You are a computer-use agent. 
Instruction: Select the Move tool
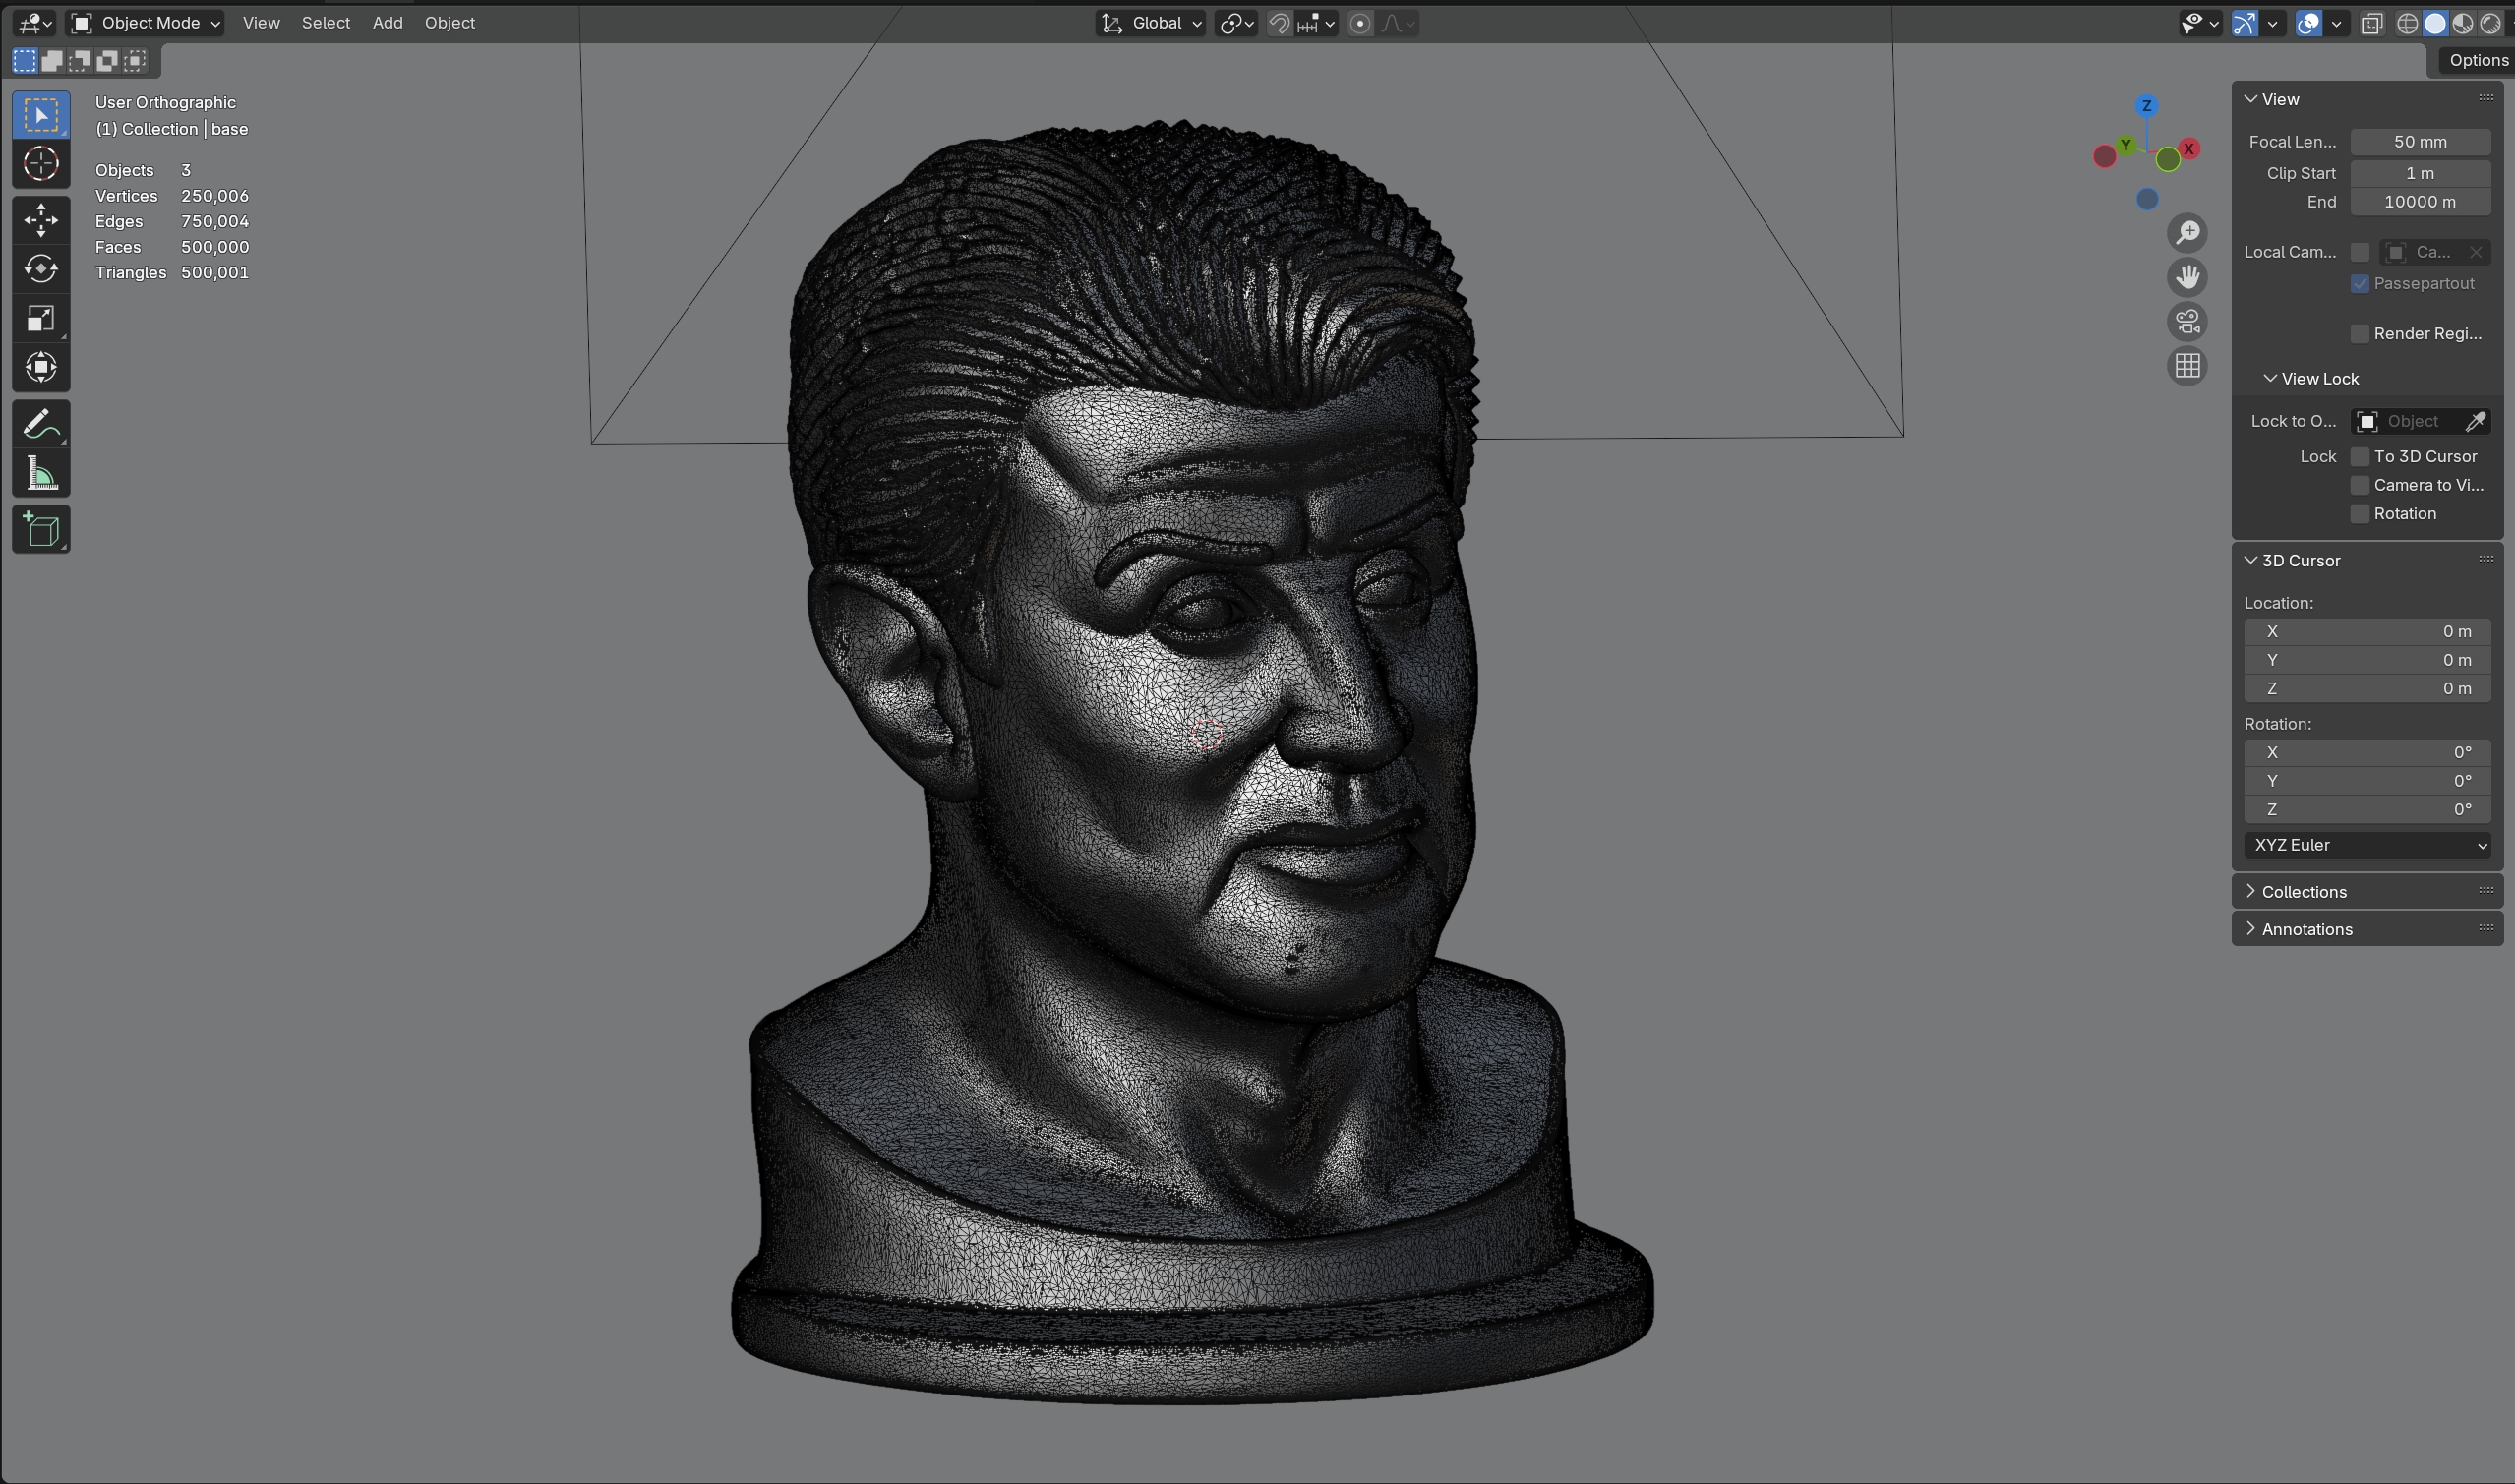[x=41, y=220]
